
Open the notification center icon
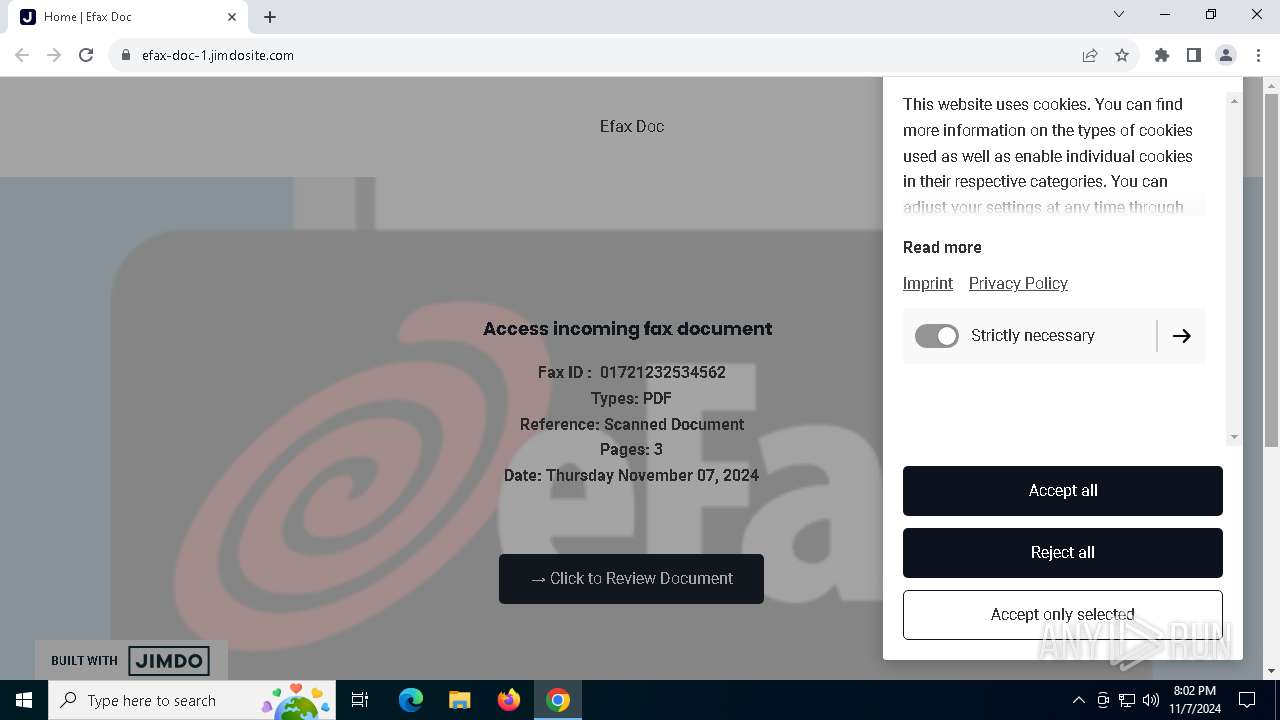coord(1247,700)
